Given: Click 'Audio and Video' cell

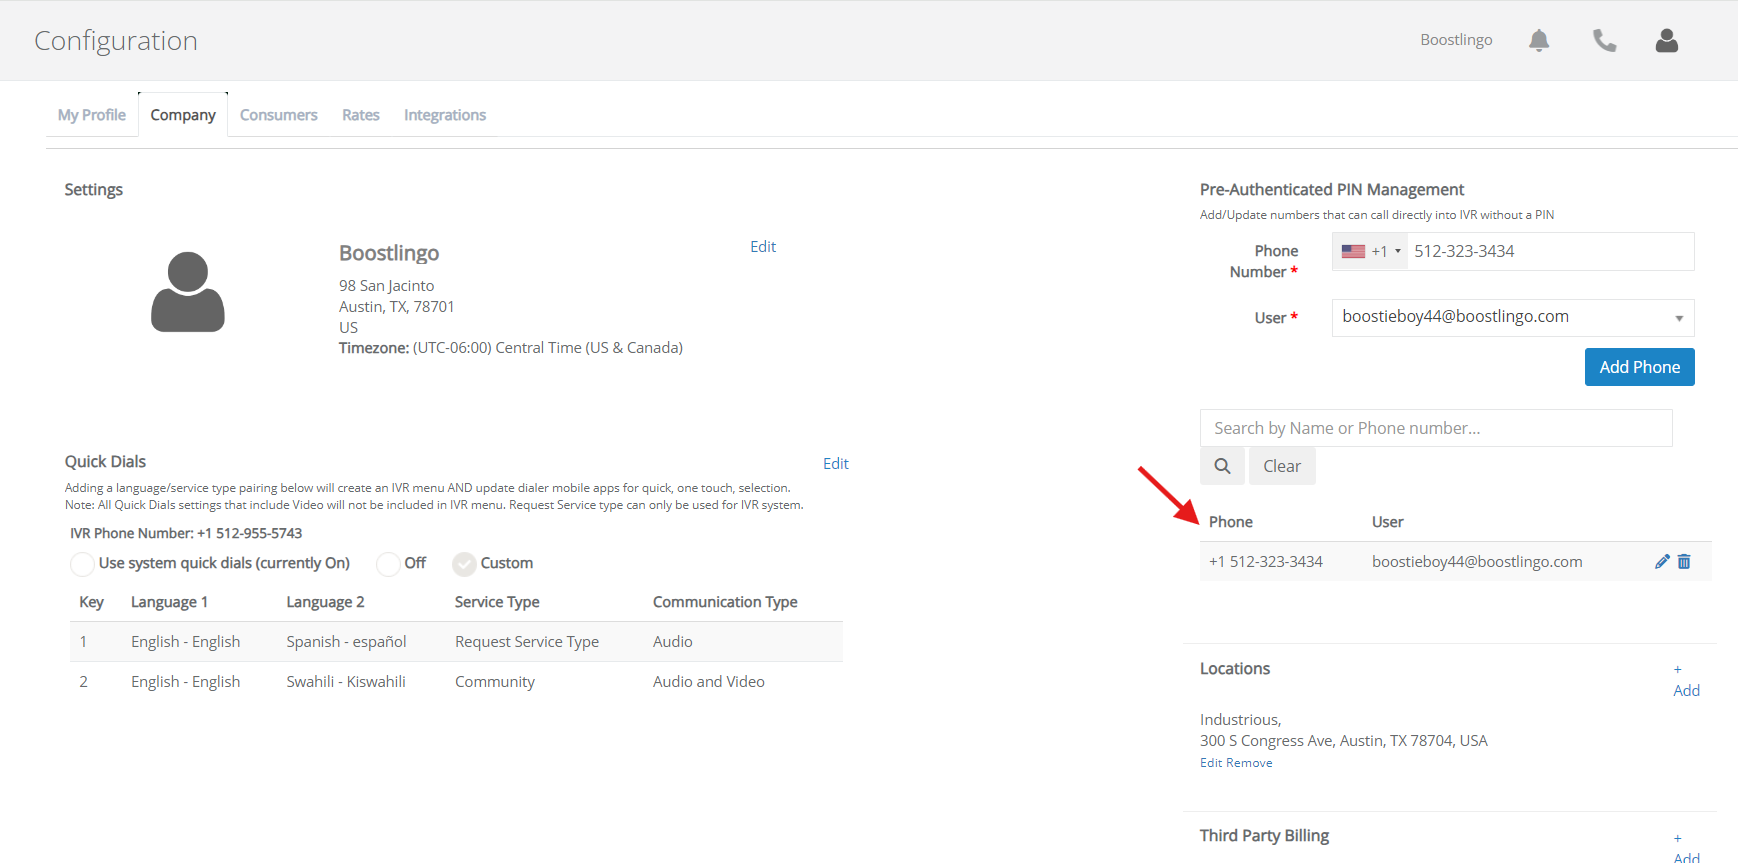Looking at the screenshot, I should click(x=709, y=682).
